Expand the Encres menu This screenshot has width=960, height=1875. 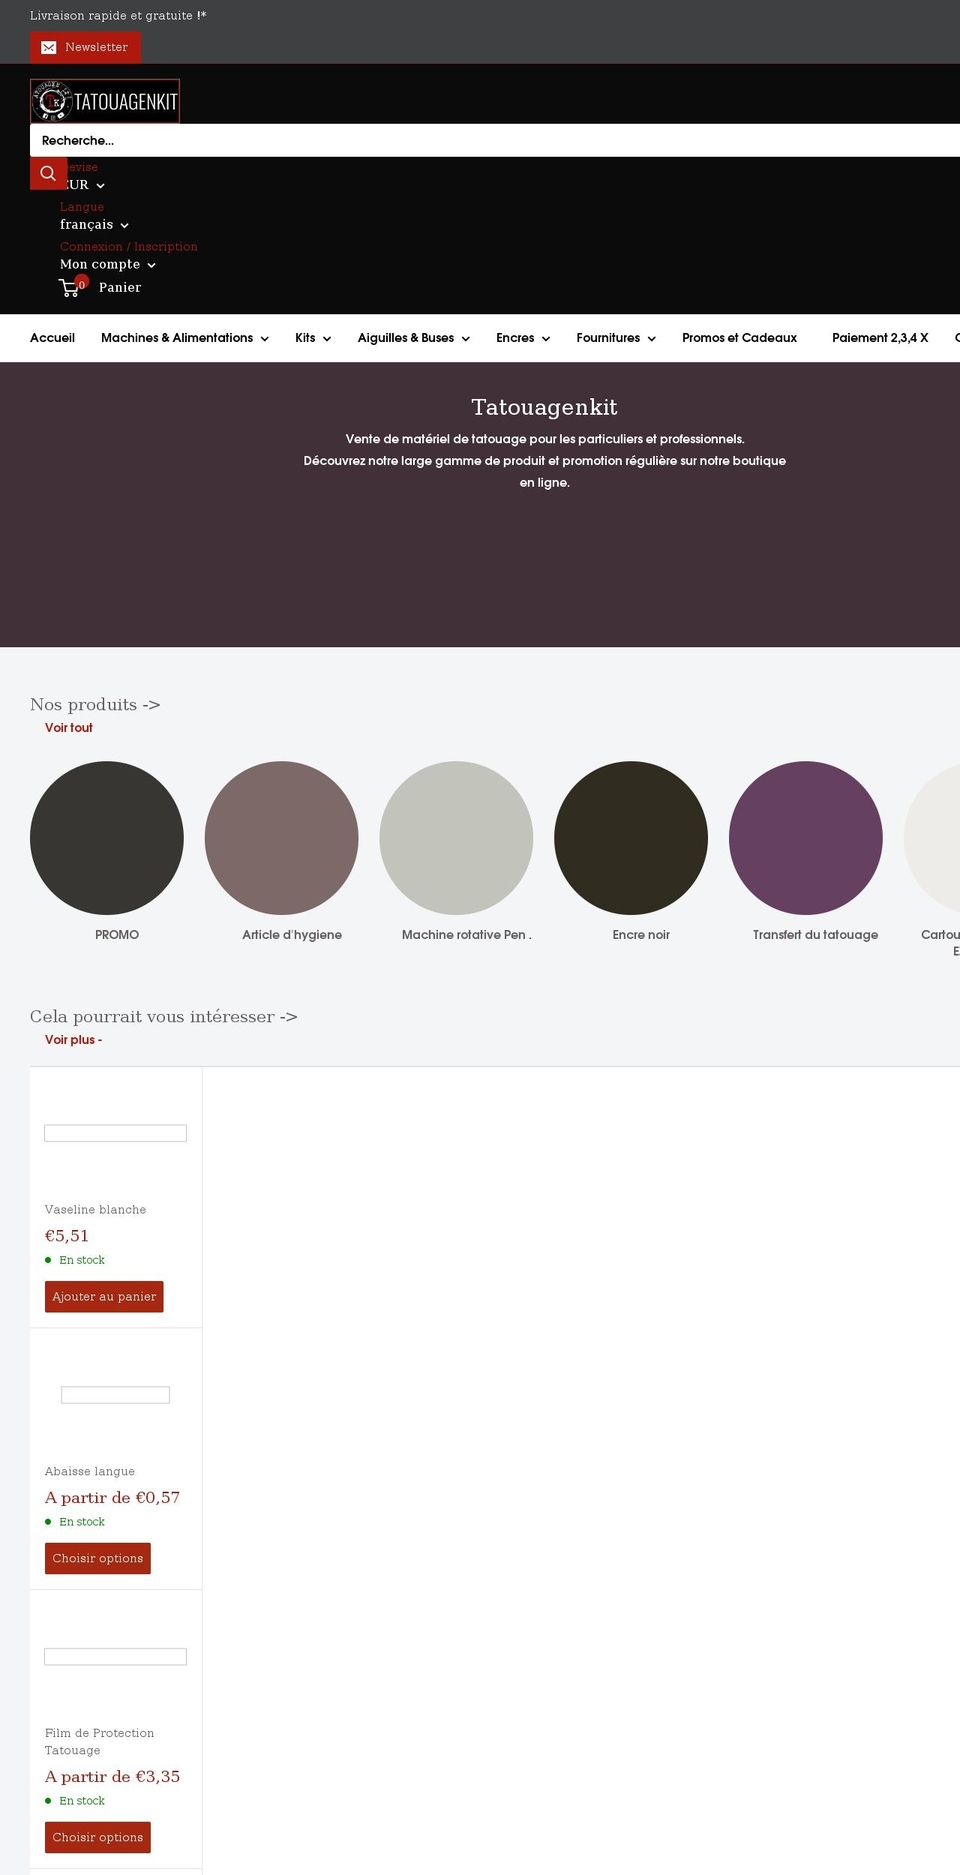click(x=523, y=338)
